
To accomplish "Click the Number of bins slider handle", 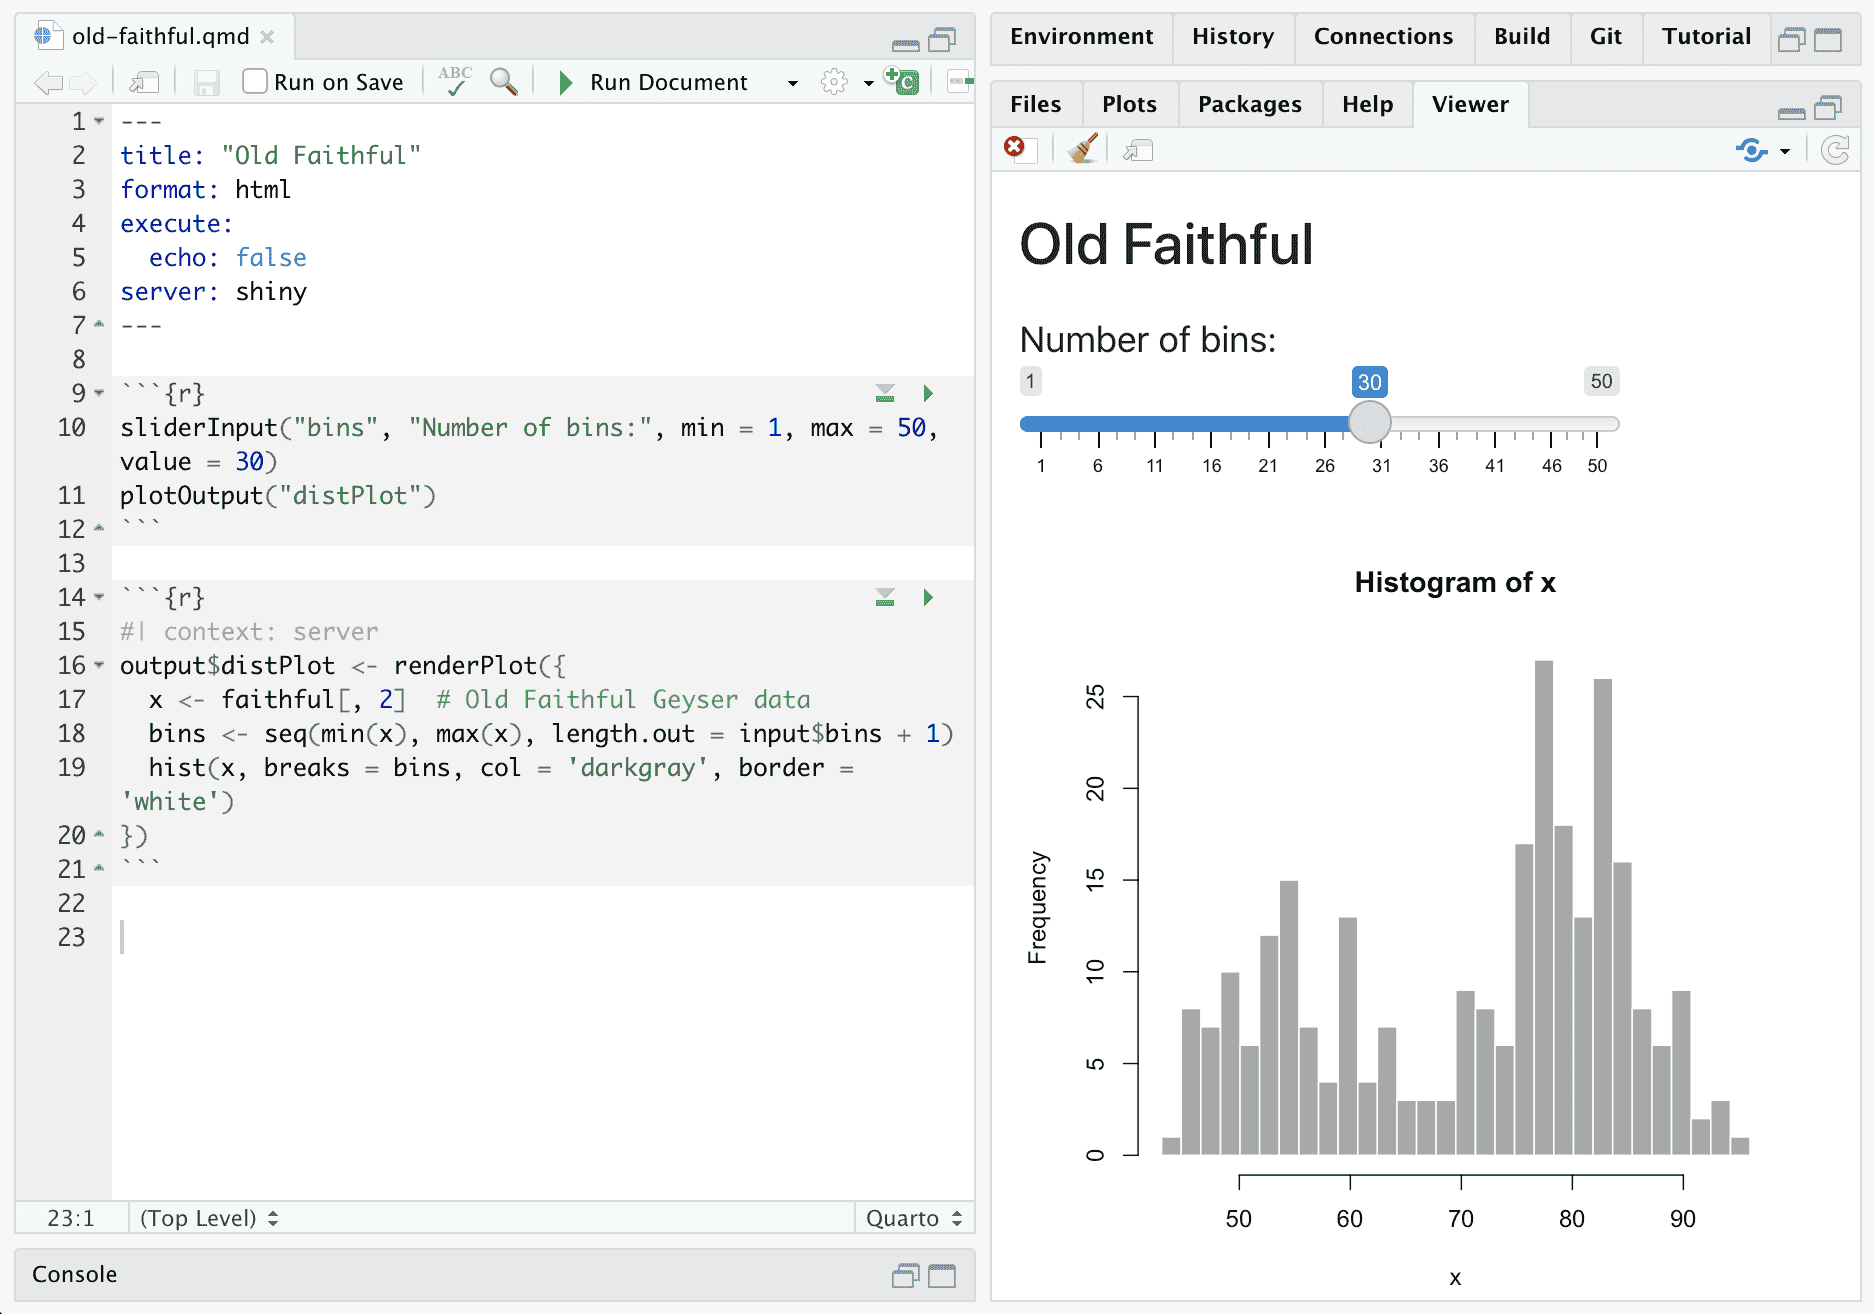I will coord(1369,423).
